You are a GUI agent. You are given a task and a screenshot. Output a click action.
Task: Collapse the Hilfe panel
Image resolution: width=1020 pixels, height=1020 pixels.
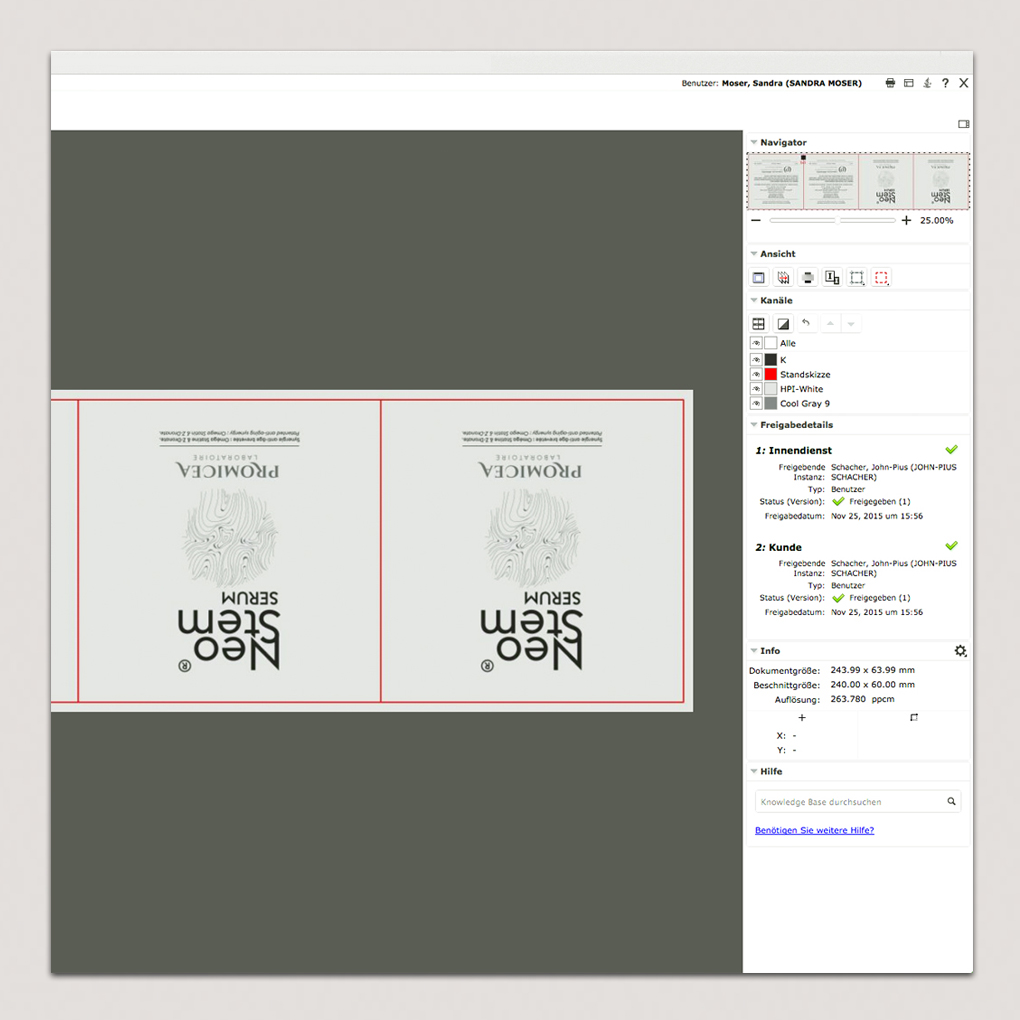[x=754, y=771]
